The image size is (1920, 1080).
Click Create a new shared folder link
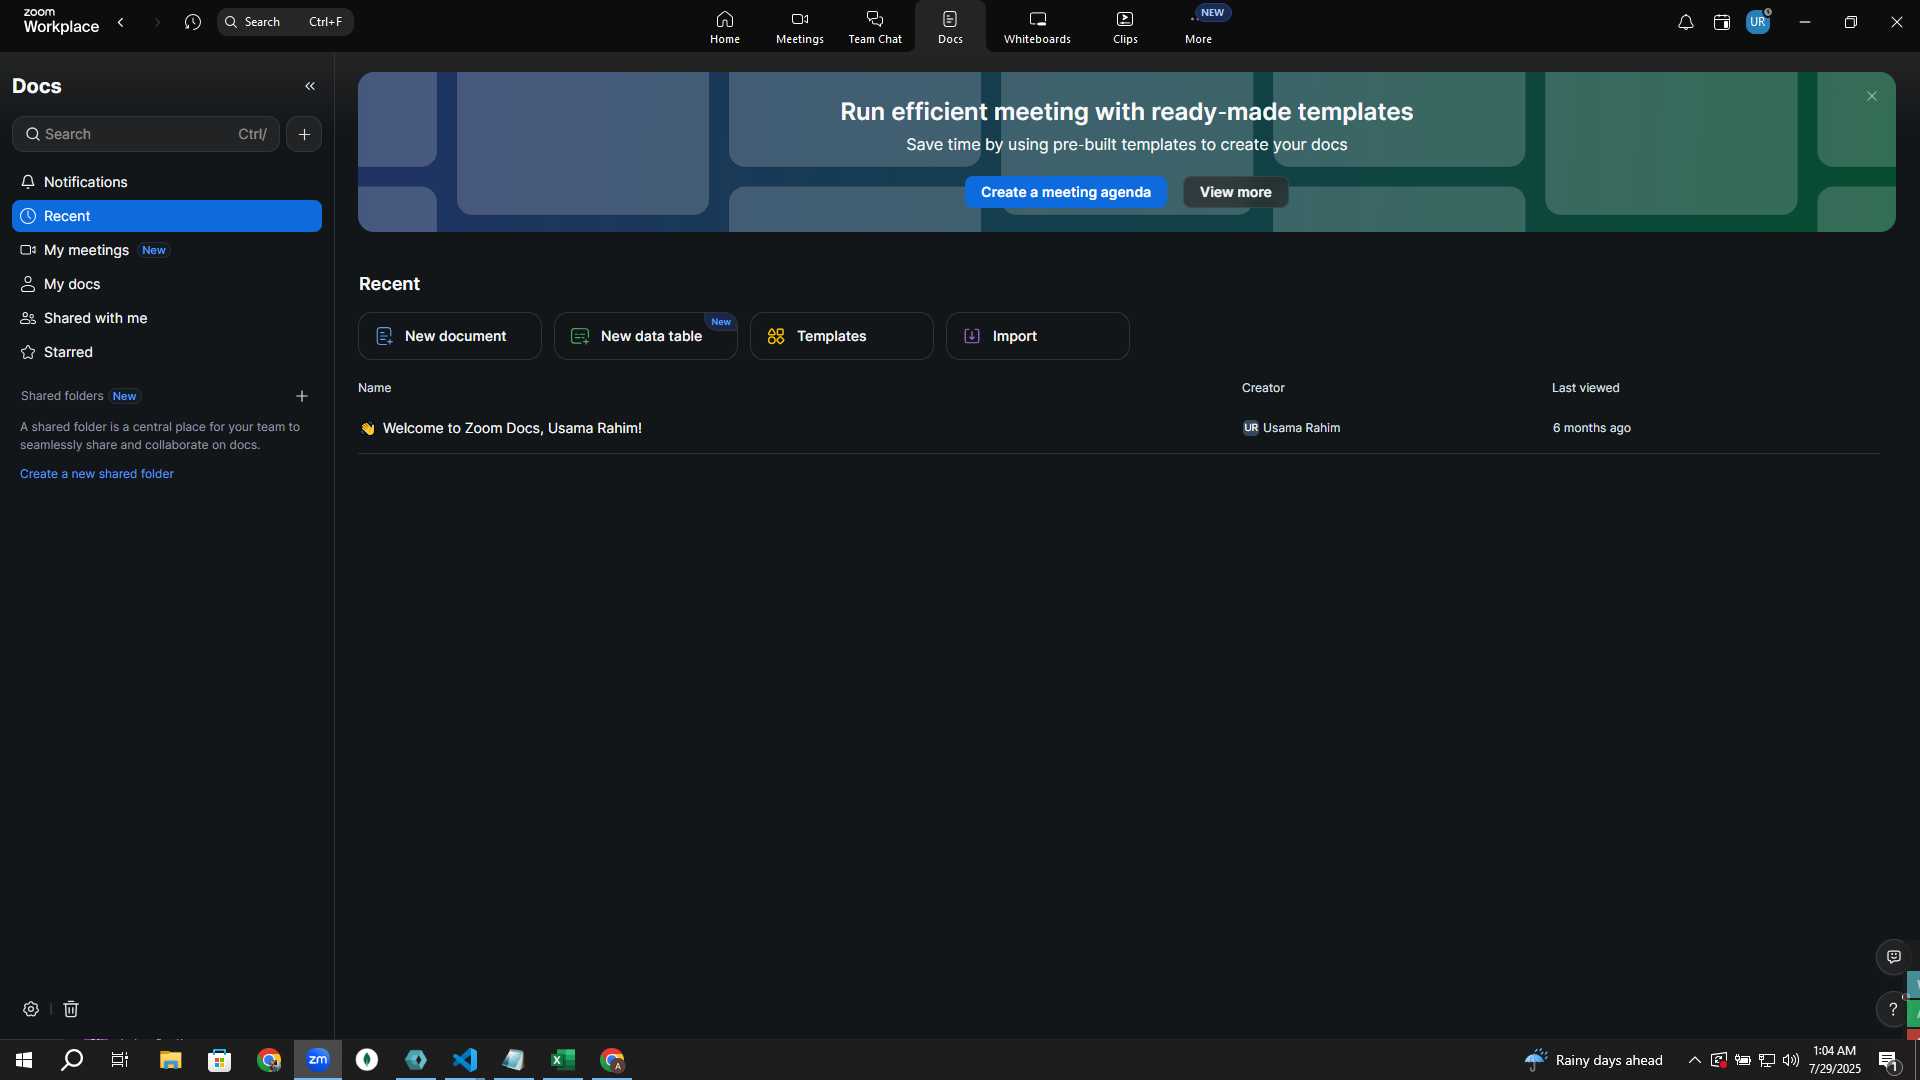97,474
